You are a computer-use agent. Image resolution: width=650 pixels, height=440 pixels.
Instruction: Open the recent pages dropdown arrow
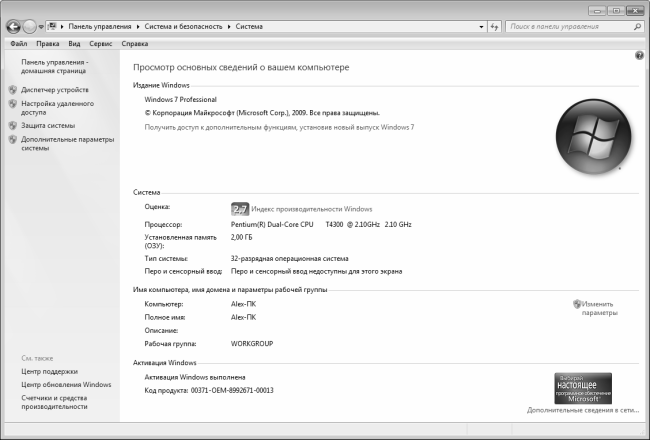(x=41, y=27)
